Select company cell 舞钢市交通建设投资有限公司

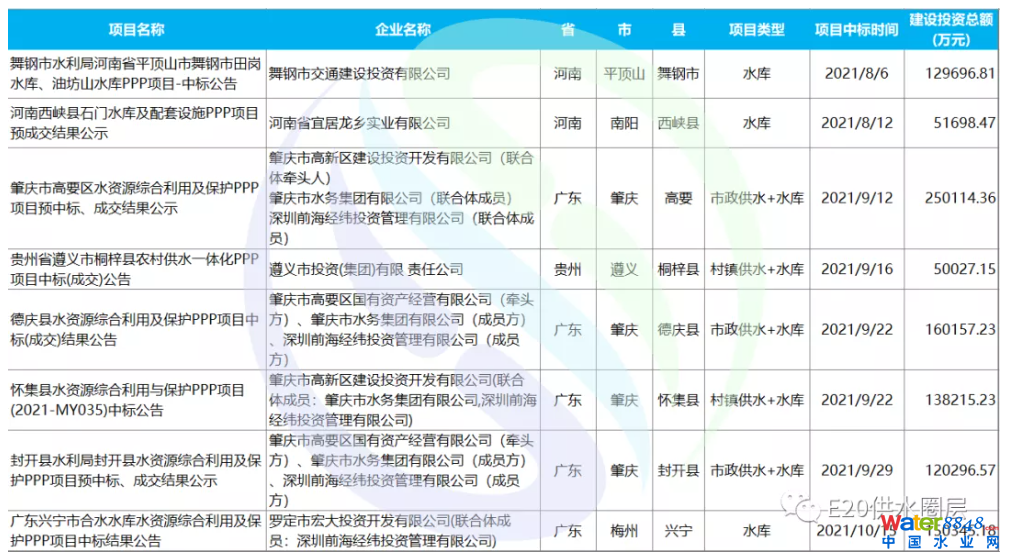coord(360,73)
